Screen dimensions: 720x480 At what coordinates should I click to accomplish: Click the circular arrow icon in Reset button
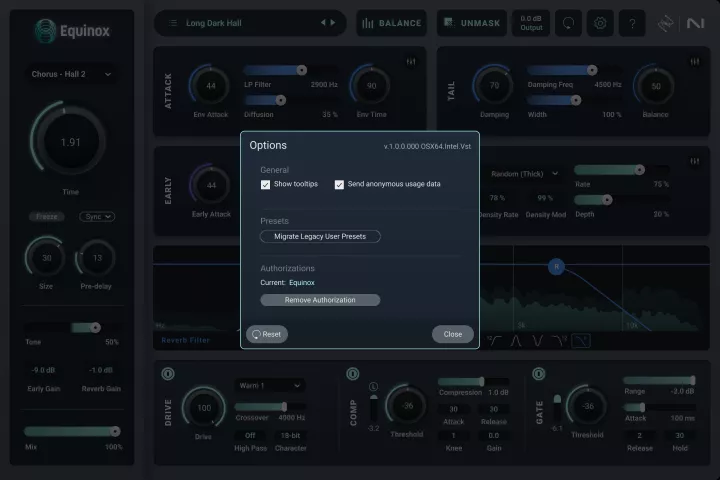point(256,334)
